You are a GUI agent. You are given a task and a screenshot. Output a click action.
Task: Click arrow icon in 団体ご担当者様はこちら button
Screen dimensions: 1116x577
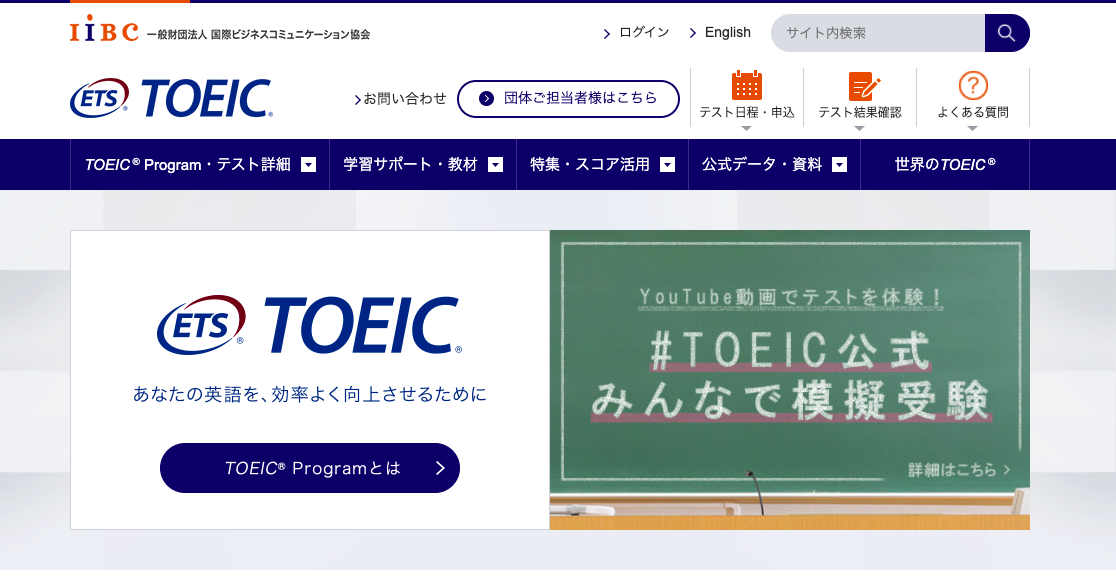click(x=487, y=98)
